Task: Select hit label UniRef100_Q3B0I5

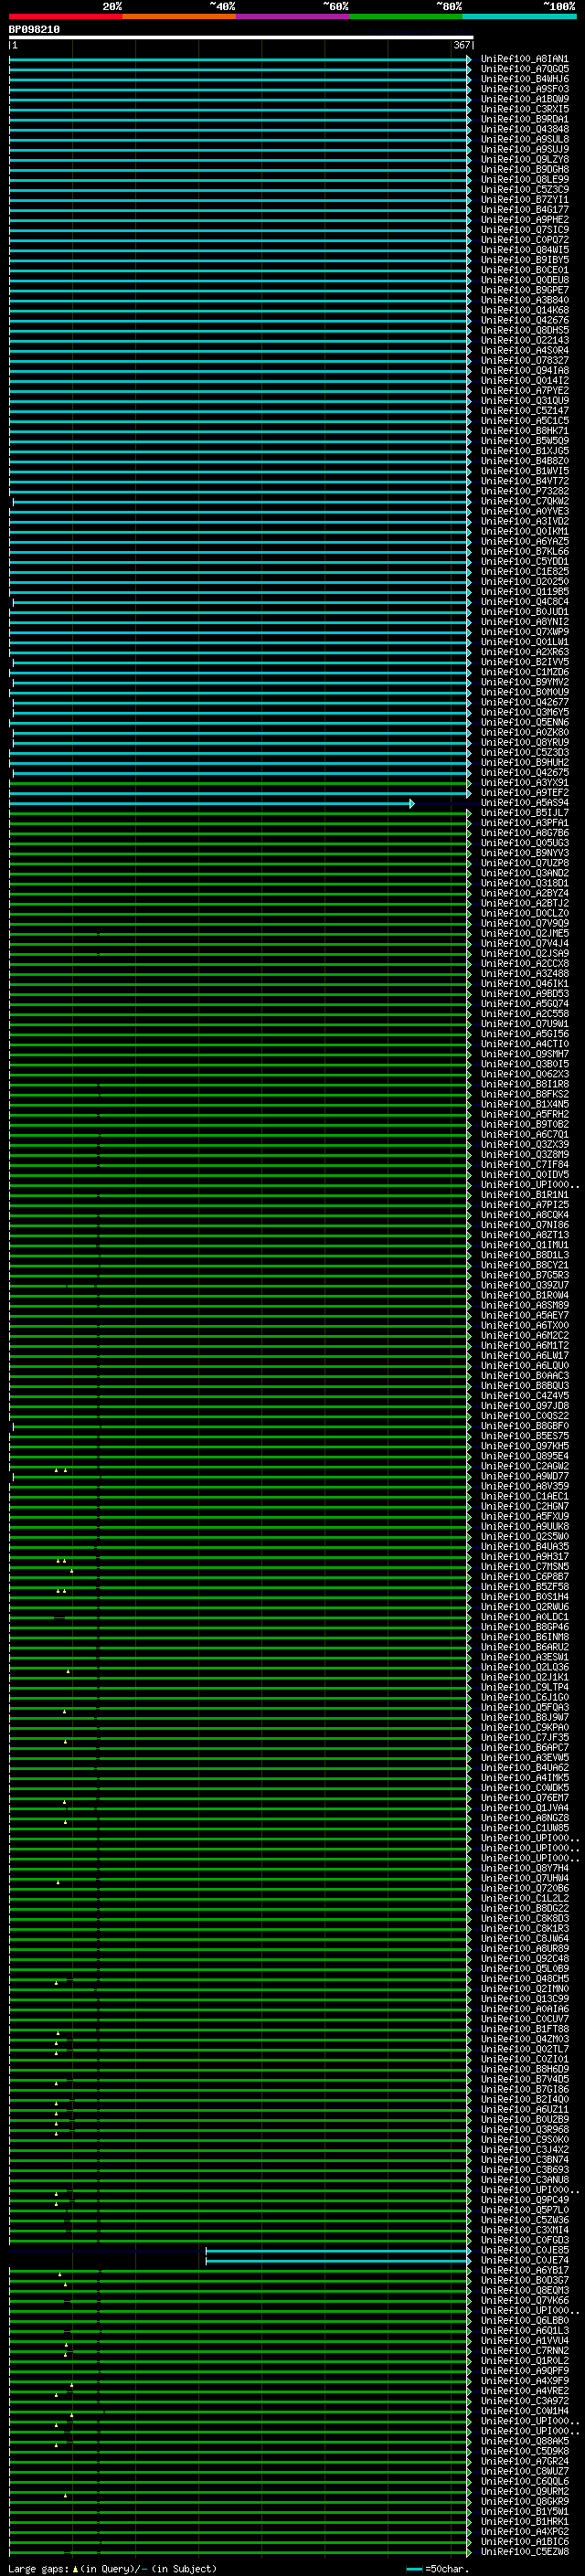Action: click(525, 1064)
